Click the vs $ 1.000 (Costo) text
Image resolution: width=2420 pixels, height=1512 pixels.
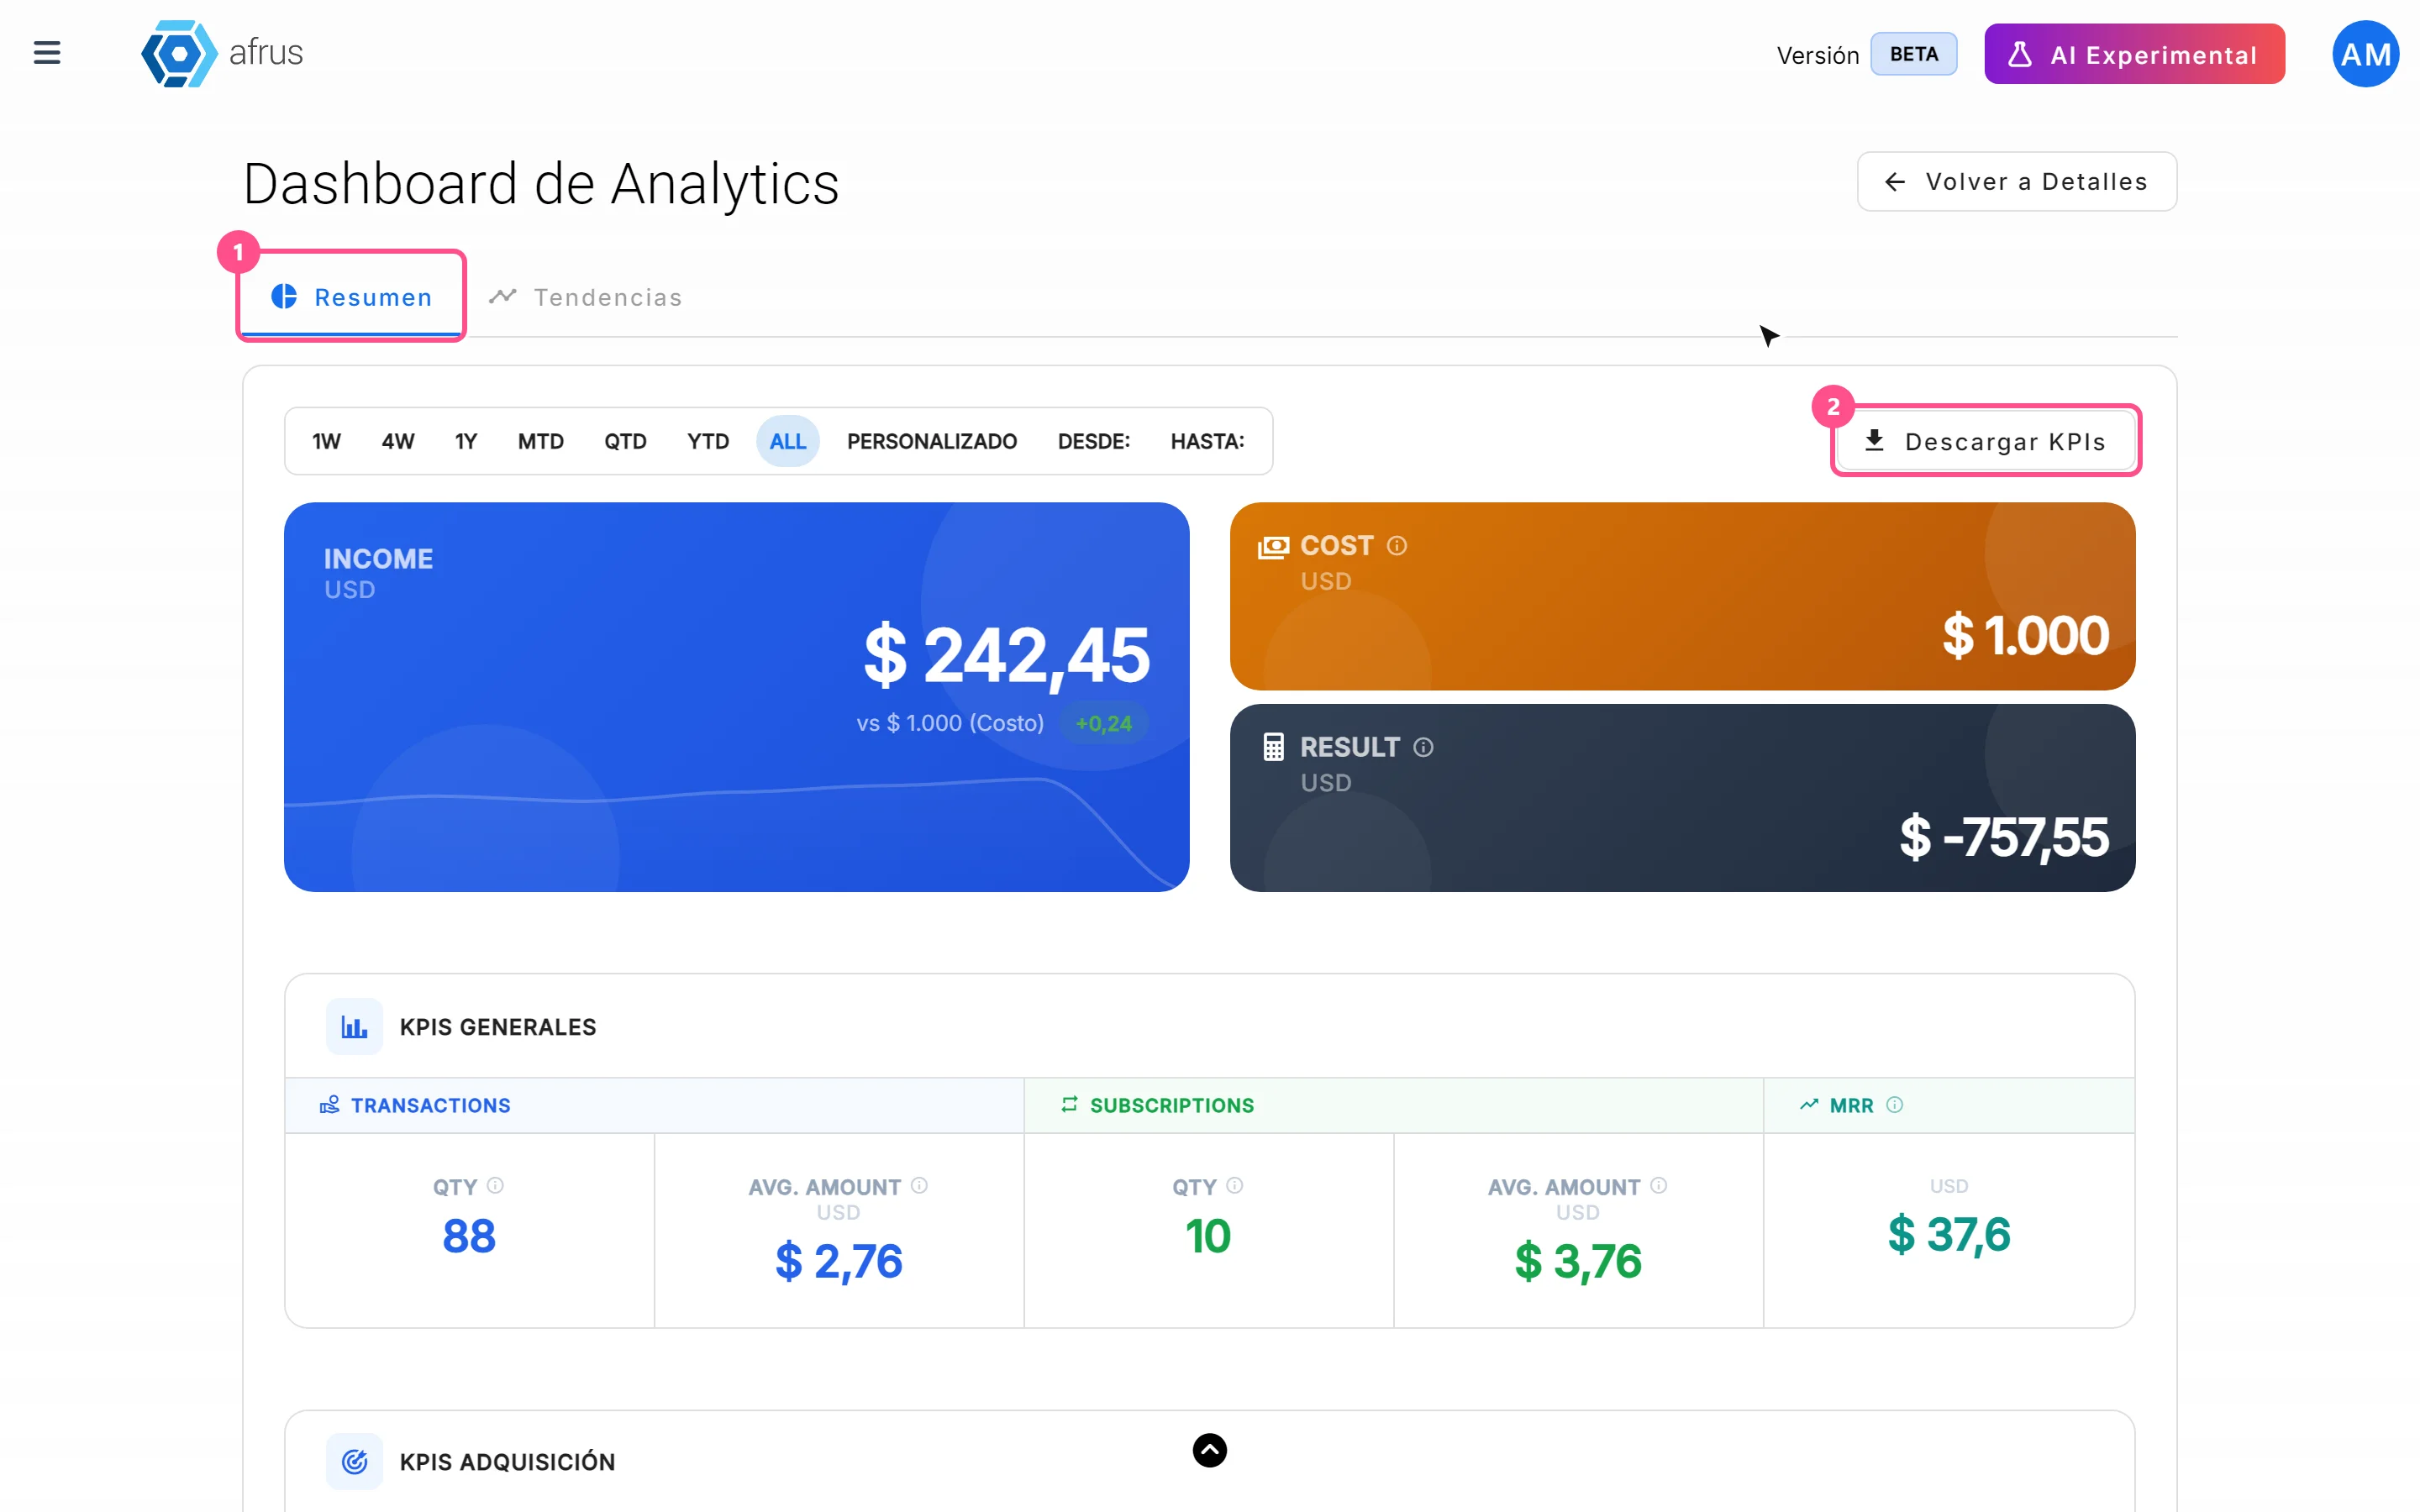[950, 723]
